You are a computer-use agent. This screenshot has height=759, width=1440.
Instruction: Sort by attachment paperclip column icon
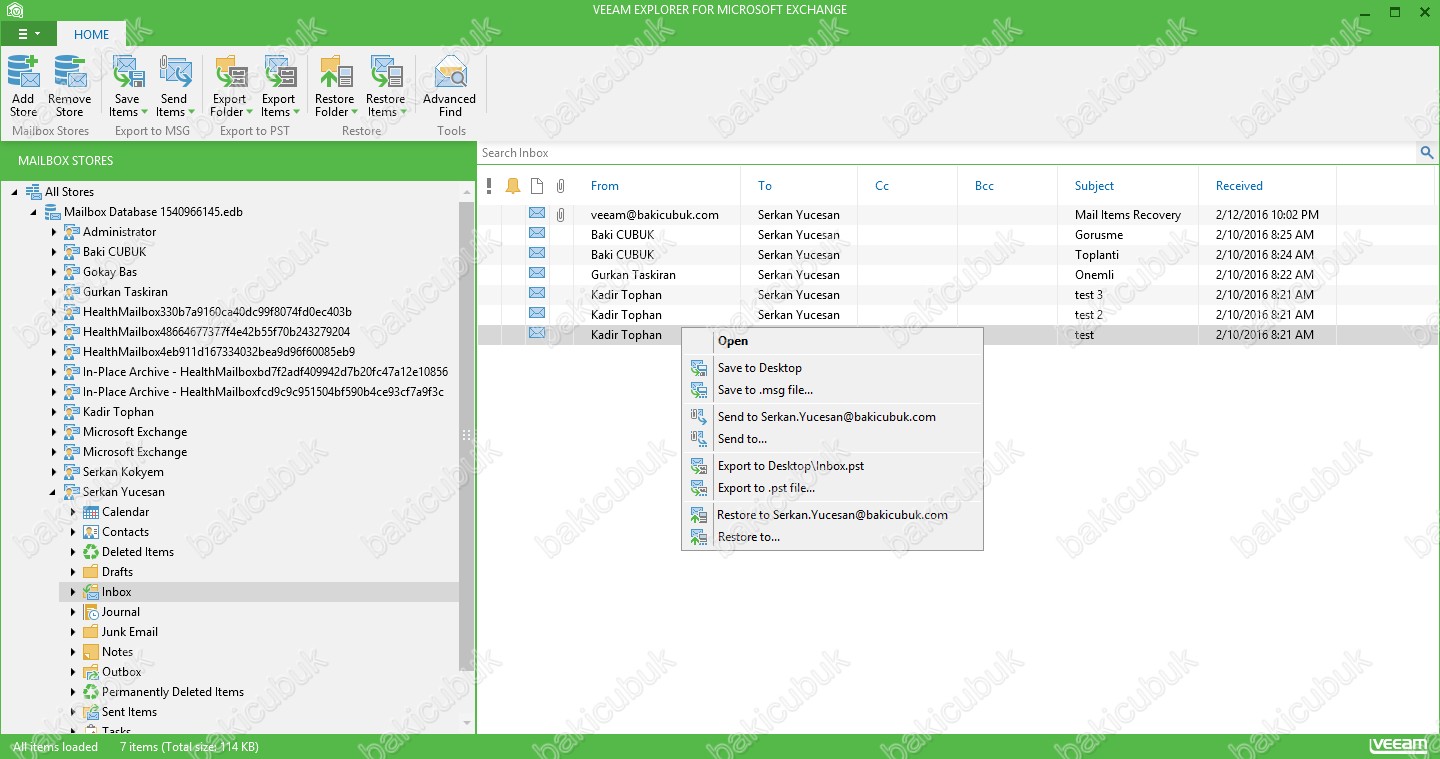[561, 186]
